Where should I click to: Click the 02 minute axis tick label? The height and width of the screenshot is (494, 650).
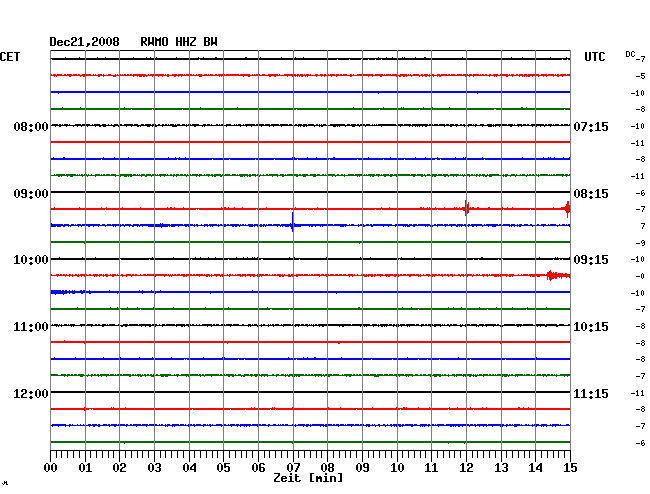coord(119,467)
